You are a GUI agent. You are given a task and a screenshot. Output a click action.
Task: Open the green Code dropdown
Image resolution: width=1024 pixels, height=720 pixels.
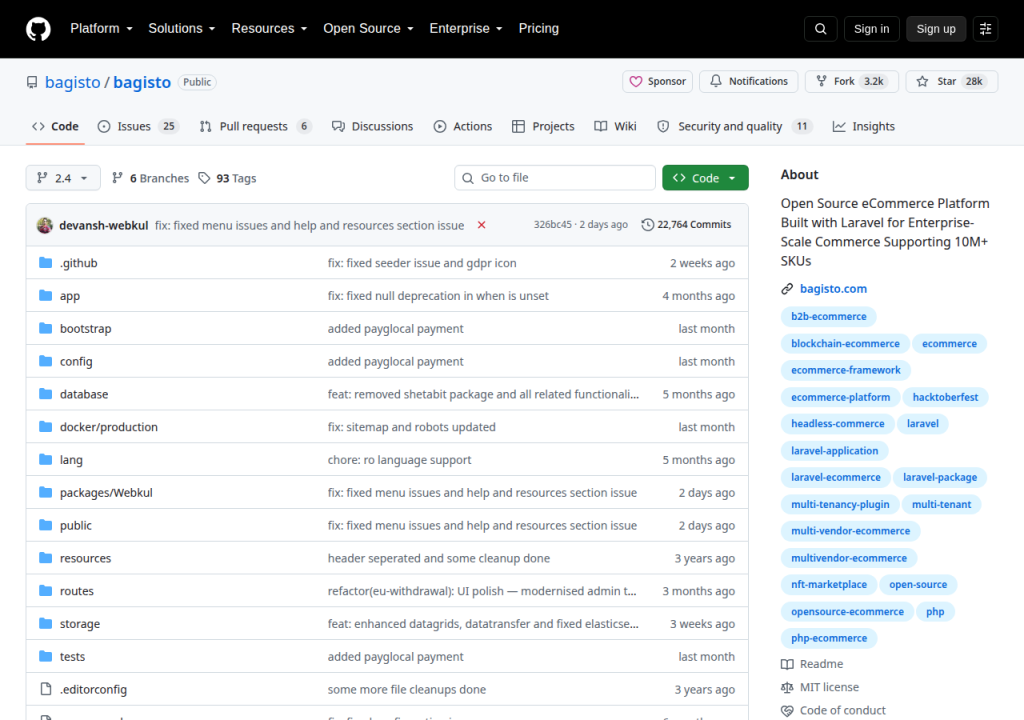tap(705, 178)
